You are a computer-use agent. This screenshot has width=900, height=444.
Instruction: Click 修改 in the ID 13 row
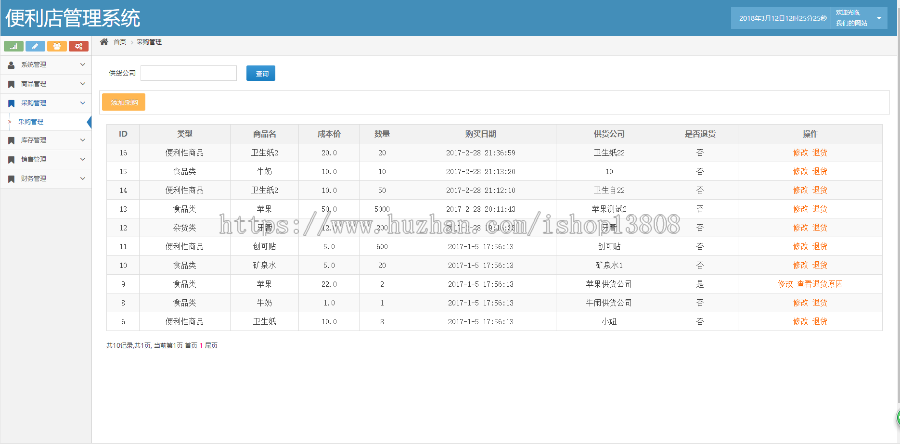[x=800, y=209]
